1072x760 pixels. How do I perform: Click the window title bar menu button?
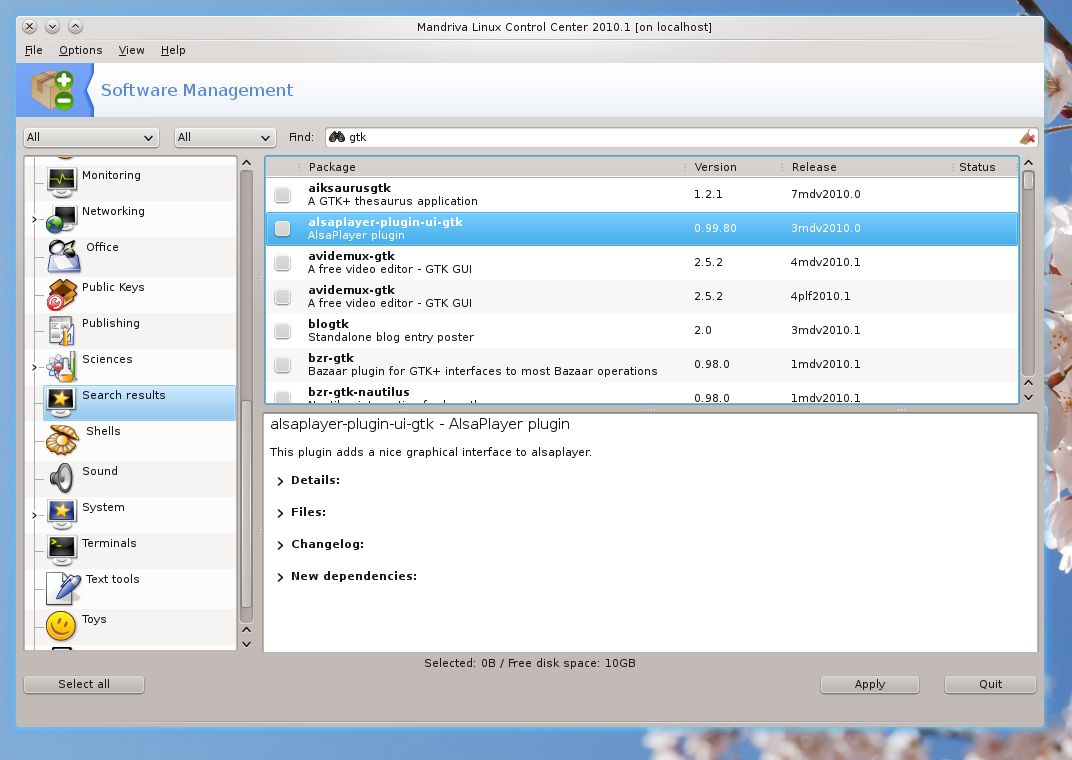[x=53, y=27]
